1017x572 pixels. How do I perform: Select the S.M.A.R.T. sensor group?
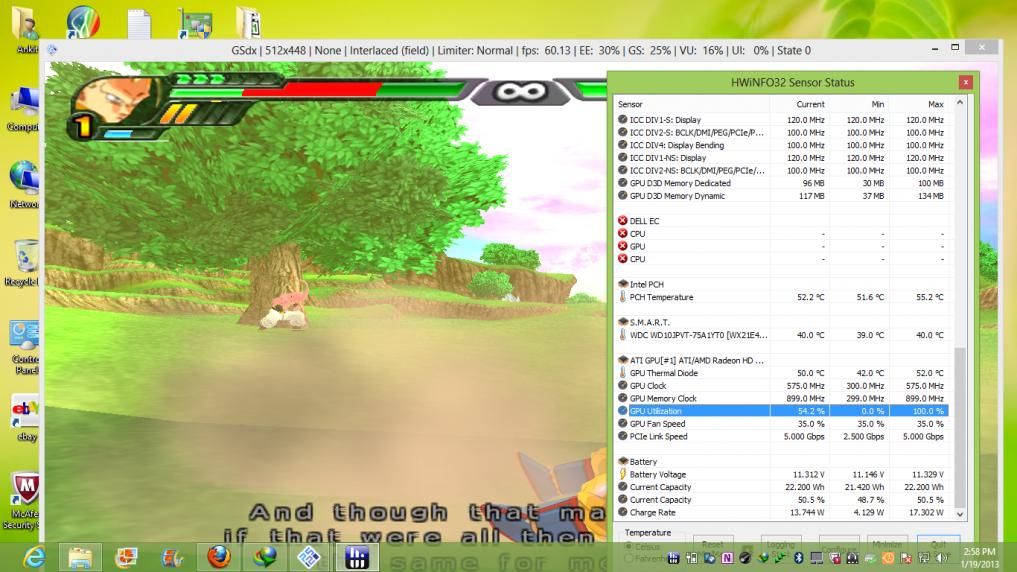pyautogui.click(x=782, y=322)
